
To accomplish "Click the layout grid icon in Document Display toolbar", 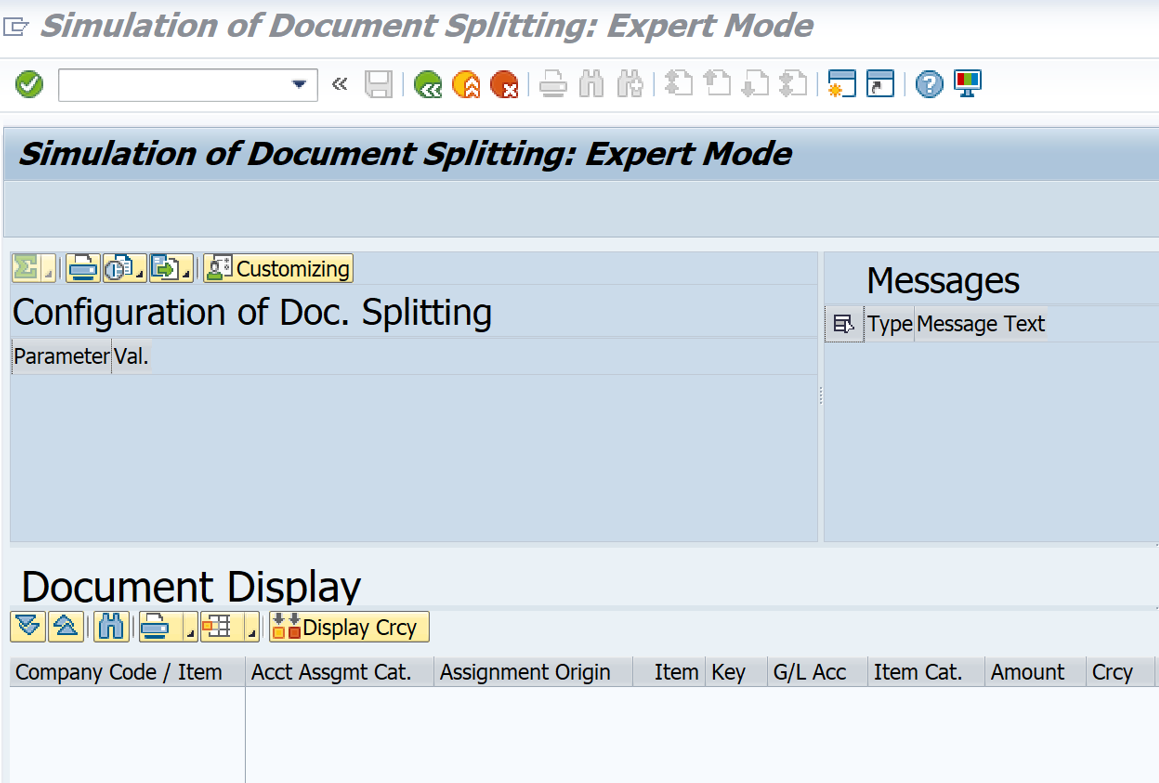I will tap(217, 627).
